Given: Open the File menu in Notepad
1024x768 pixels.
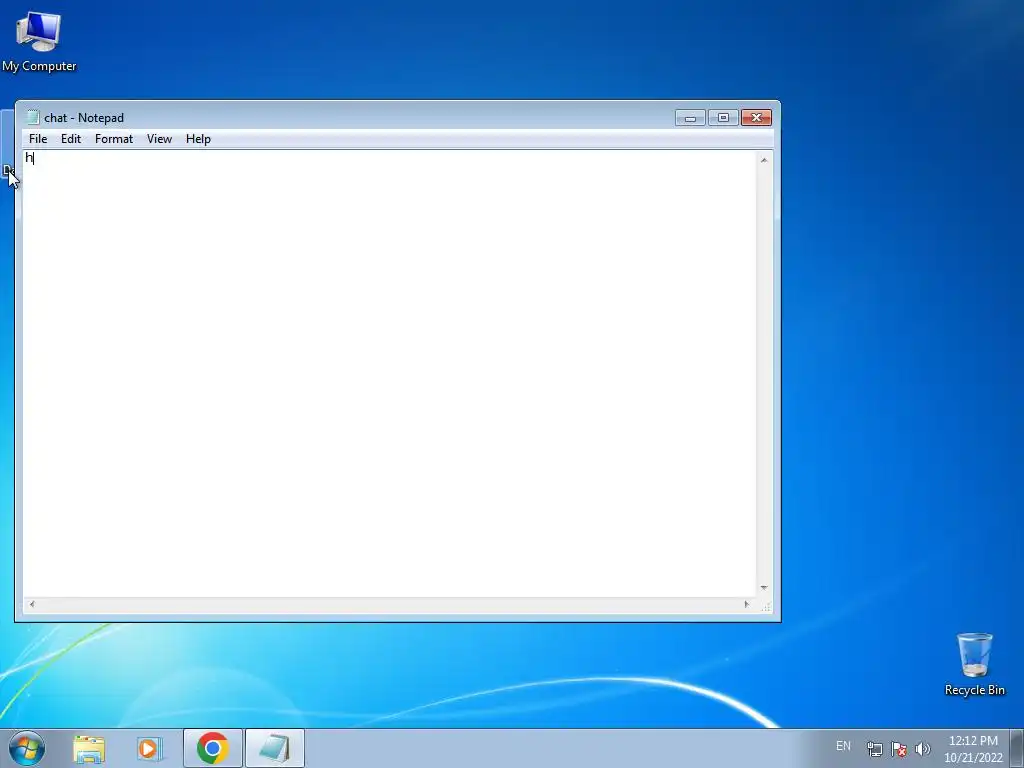Looking at the screenshot, I should pos(38,138).
